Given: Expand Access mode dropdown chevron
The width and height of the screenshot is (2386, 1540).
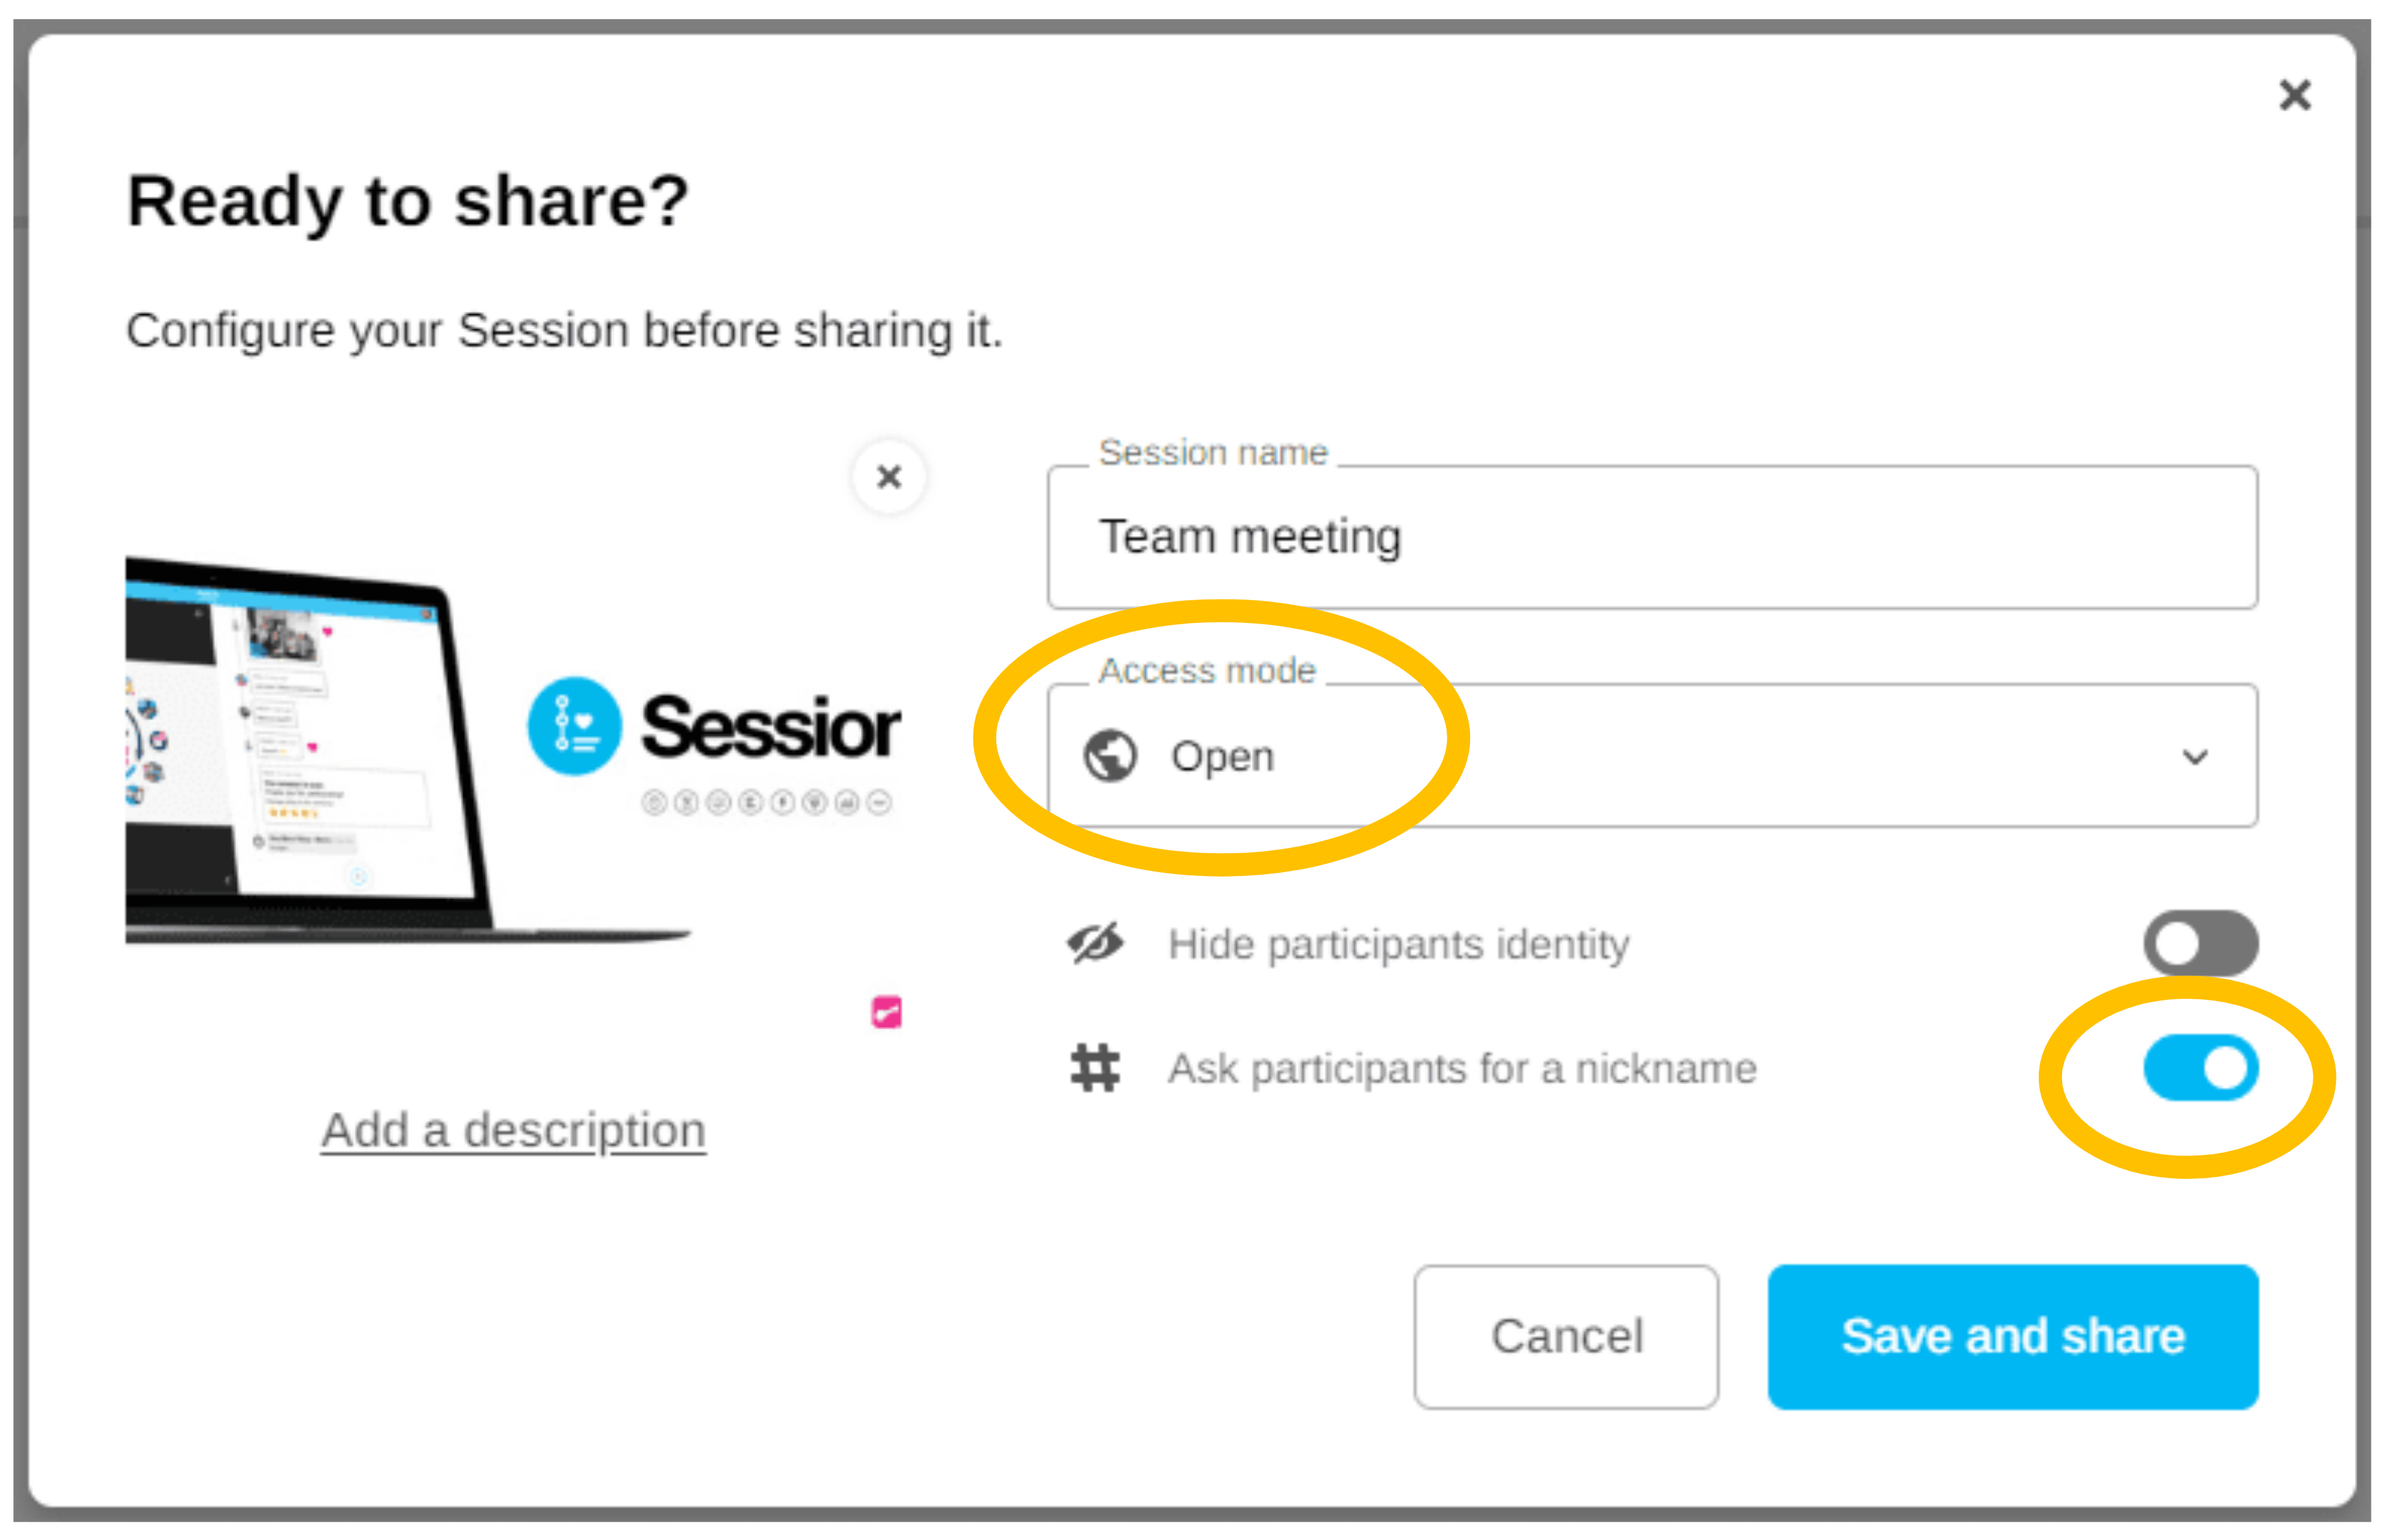Looking at the screenshot, I should (x=2194, y=757).
